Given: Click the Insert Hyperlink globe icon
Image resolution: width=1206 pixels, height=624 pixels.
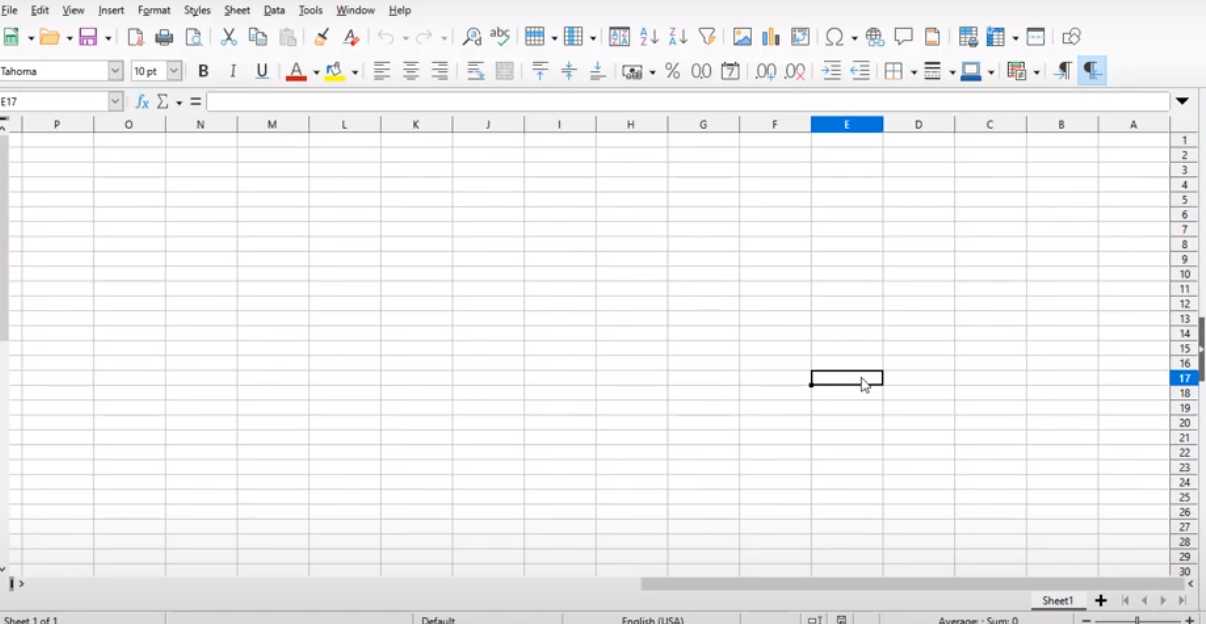Looking at the screenshot, I should (875, 38).
